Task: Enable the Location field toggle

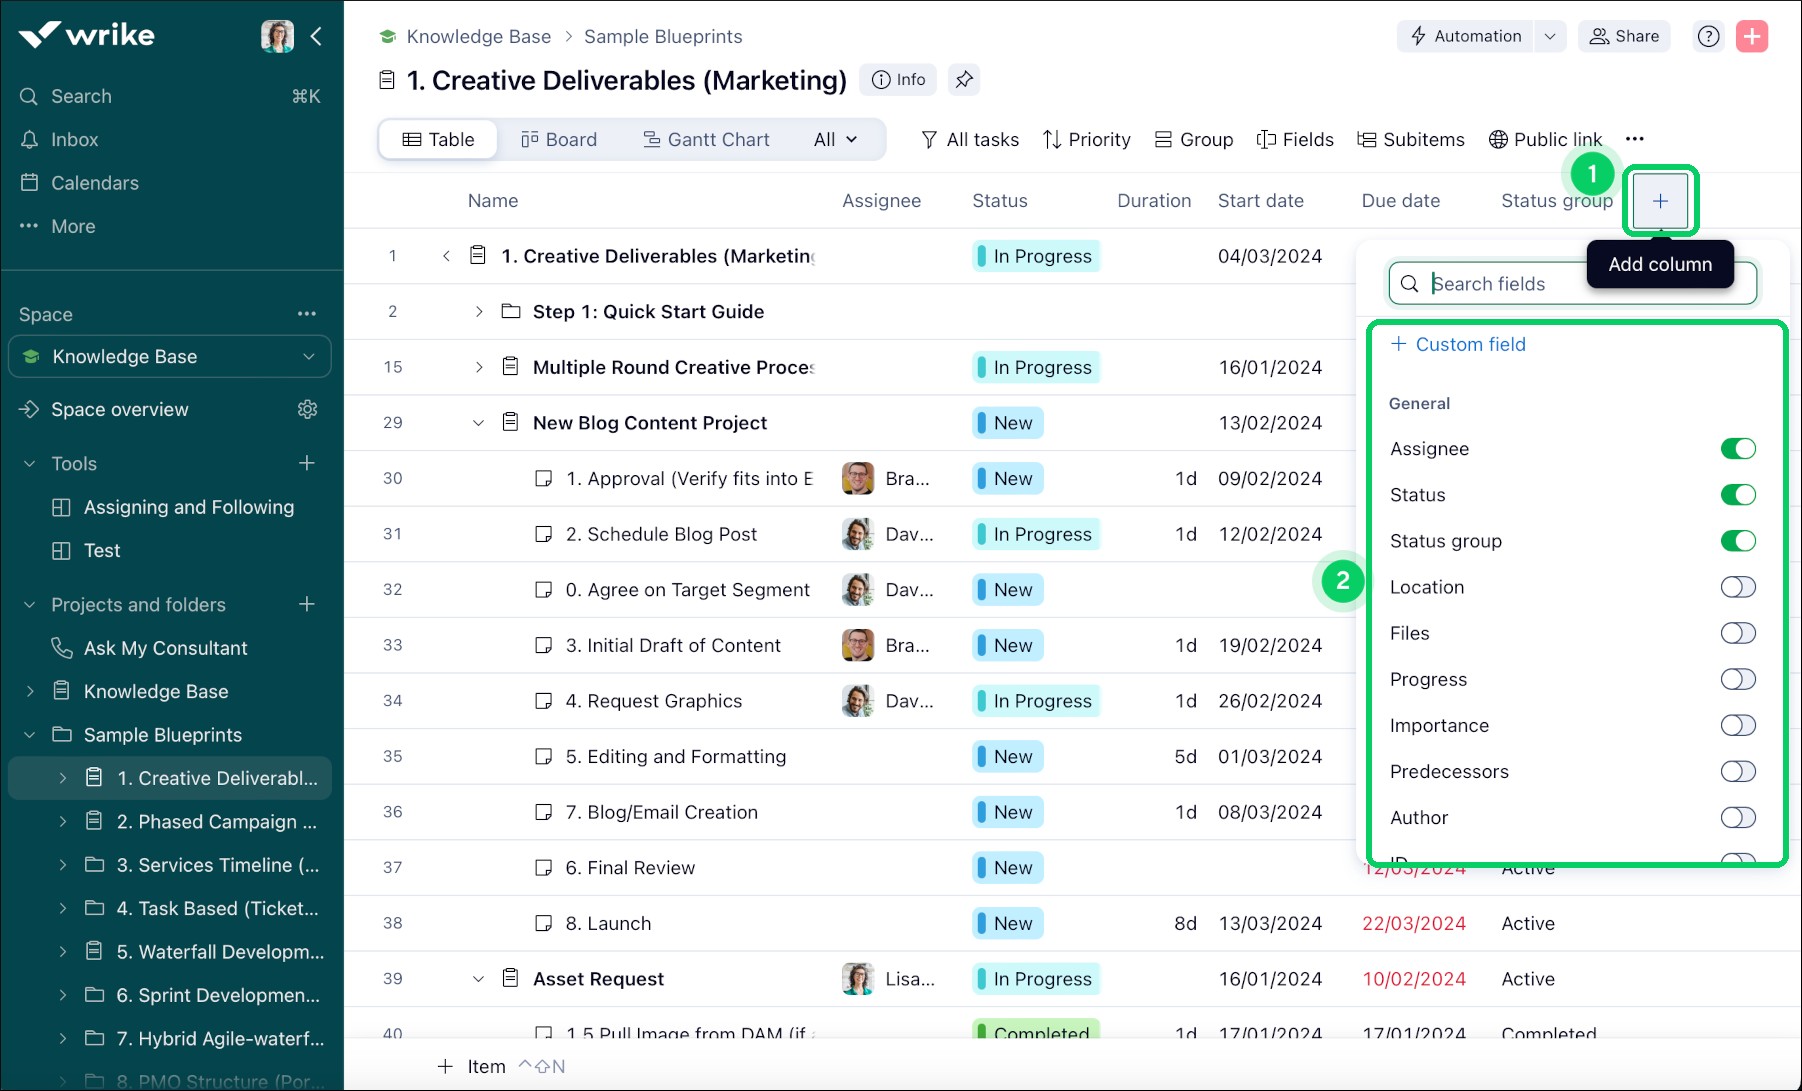Action: [x=1738, y=587]
